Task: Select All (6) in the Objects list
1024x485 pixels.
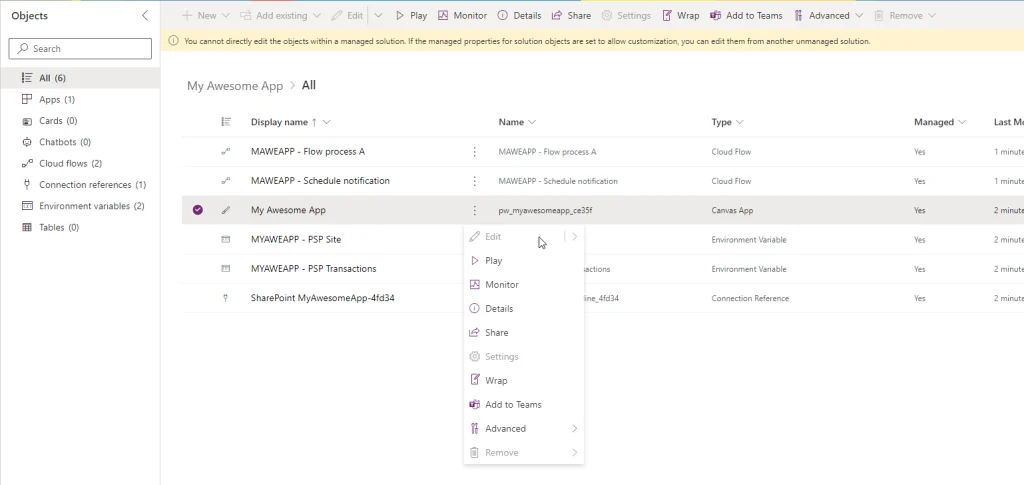Action: pos(80,78)
